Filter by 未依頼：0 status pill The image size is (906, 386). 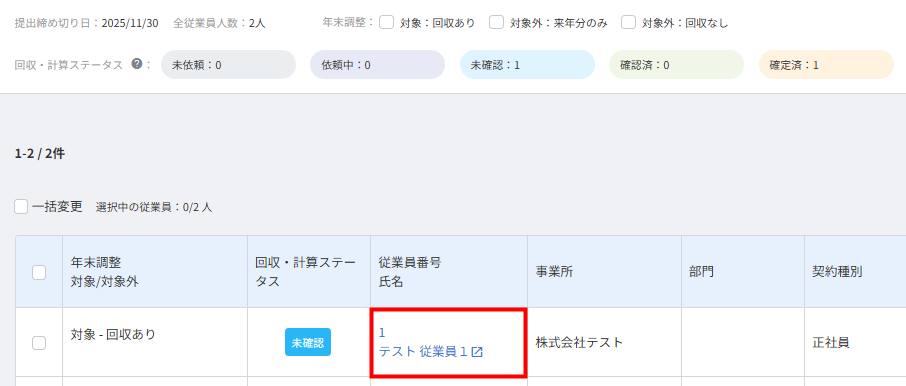(x=228, y=65)
